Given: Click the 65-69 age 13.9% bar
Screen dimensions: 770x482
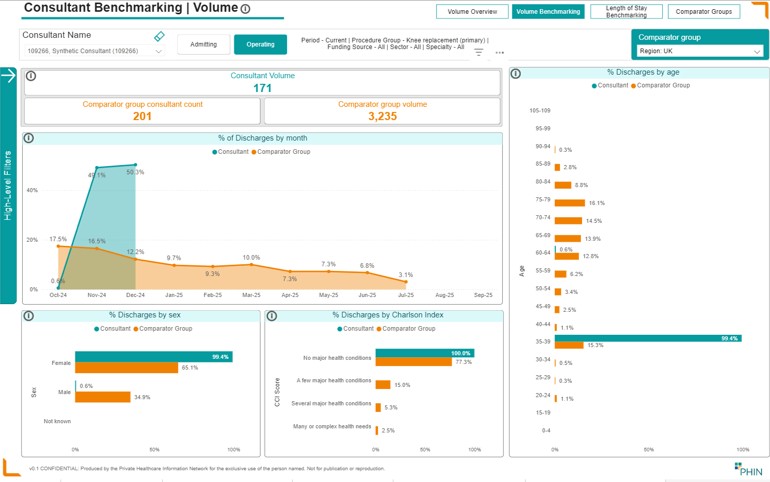Looking at the screenshot, I should pyautogui.click(x=568, y=239).
